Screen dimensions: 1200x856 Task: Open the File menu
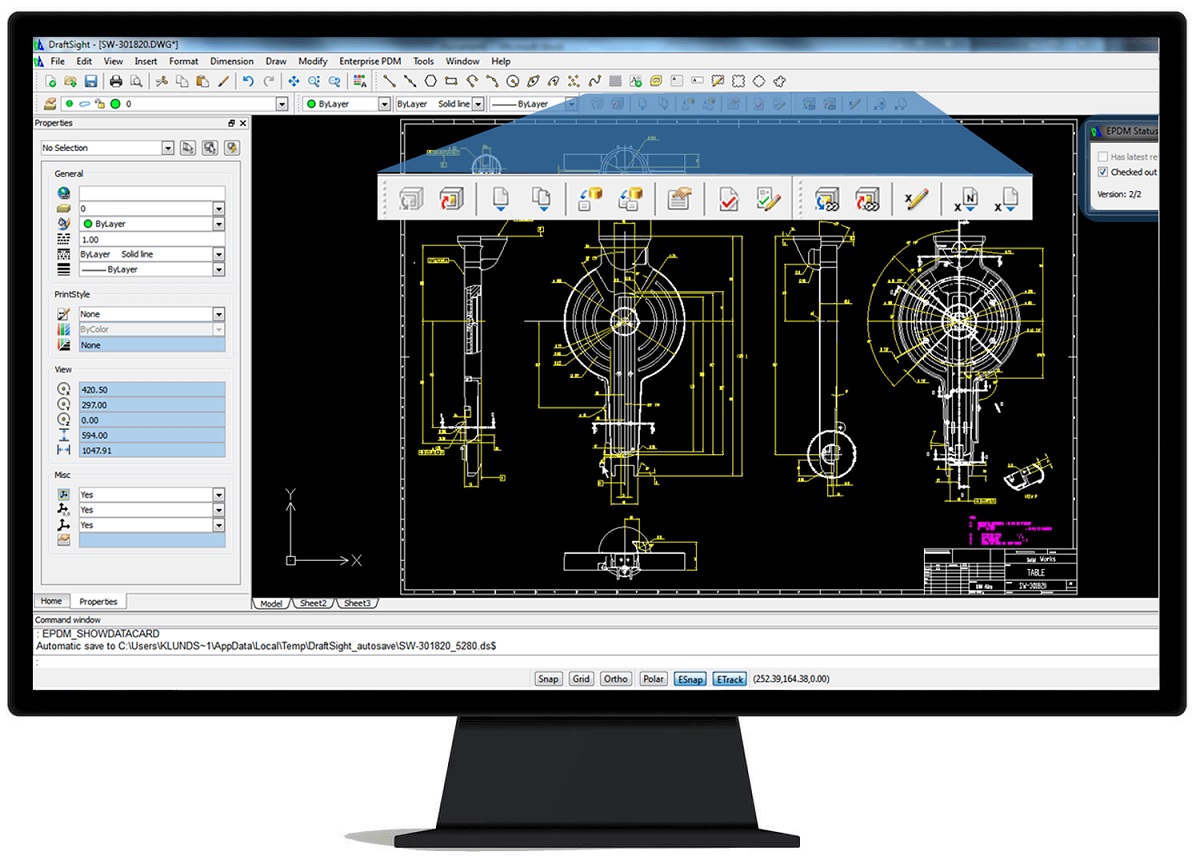click(58, 61)
